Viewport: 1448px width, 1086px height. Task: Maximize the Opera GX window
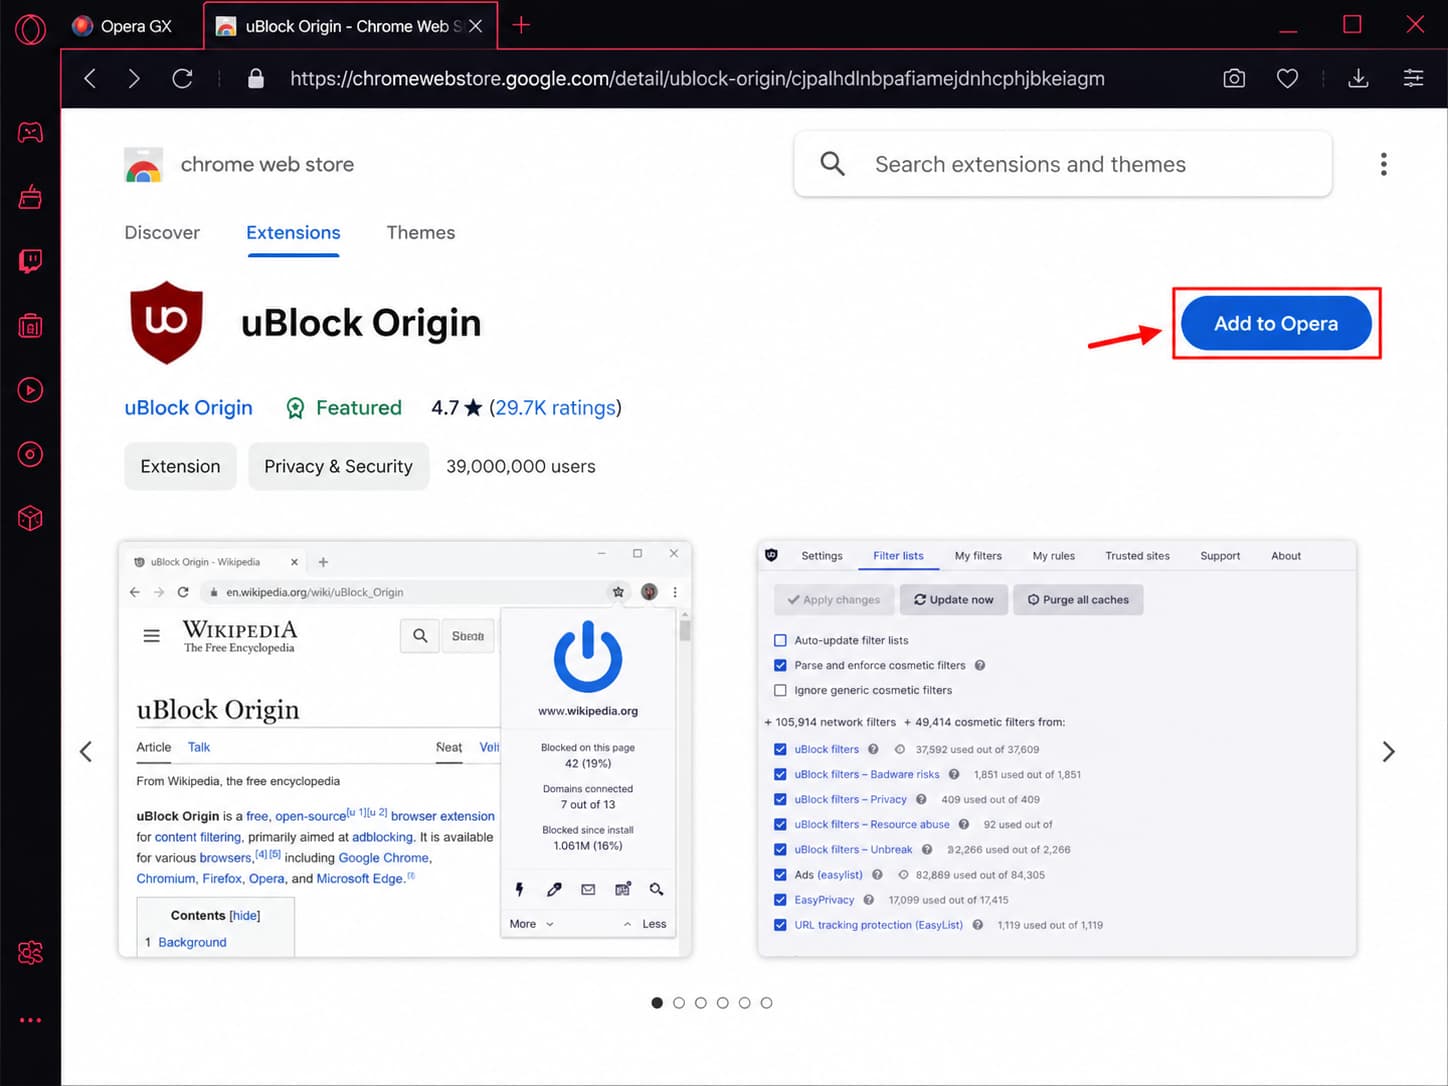pyautogui.click(x=1352, y=24)
